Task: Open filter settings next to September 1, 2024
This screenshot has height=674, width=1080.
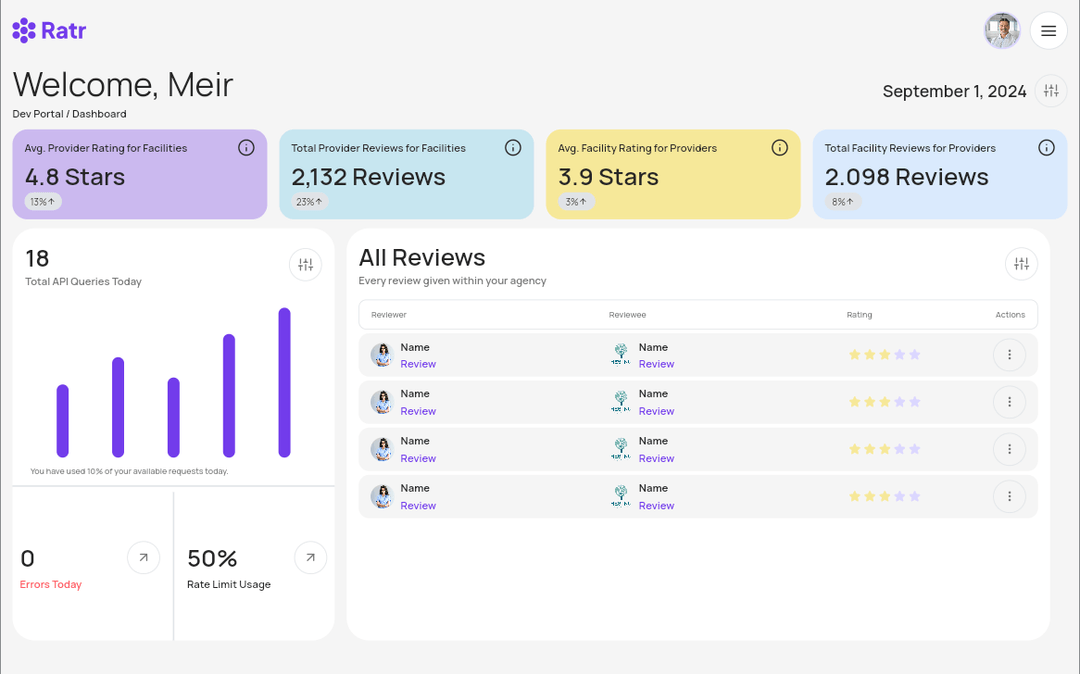Action: tap(1050, 90)
